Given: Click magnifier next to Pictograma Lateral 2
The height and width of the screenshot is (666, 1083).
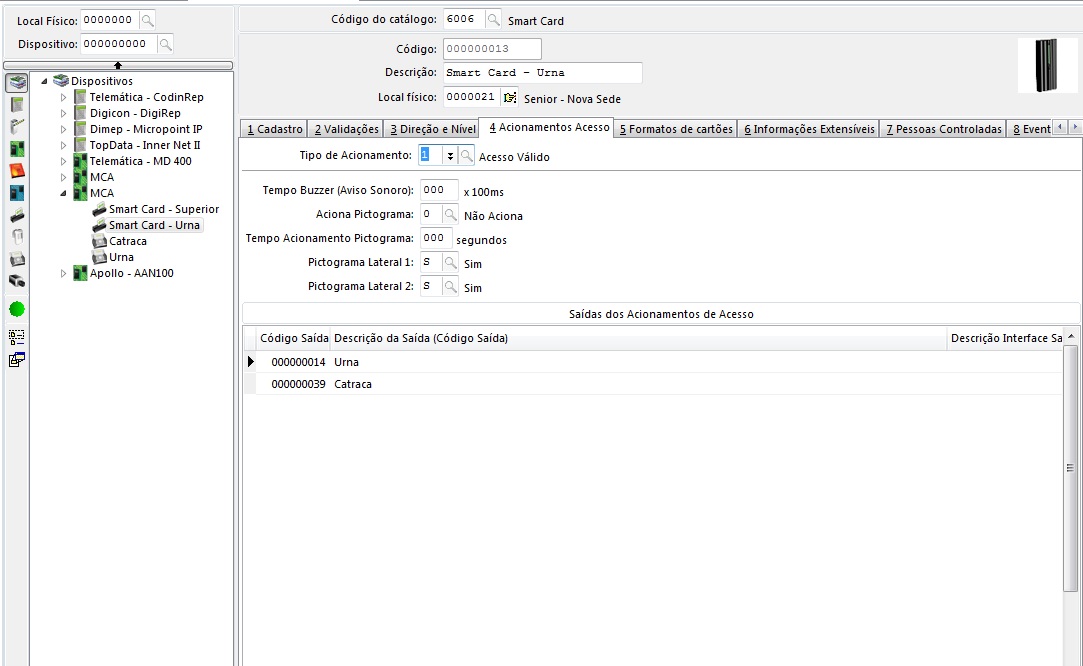Looking at the screenshot, I should pyautogui.click(x=451, y=287).
